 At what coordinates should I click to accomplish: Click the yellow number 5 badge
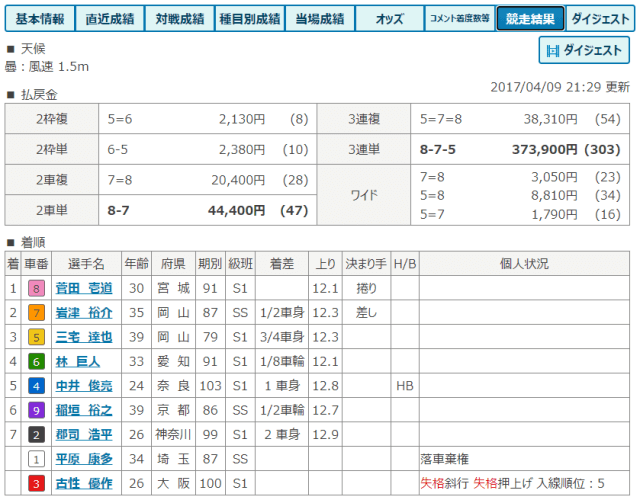pos(36,336)
